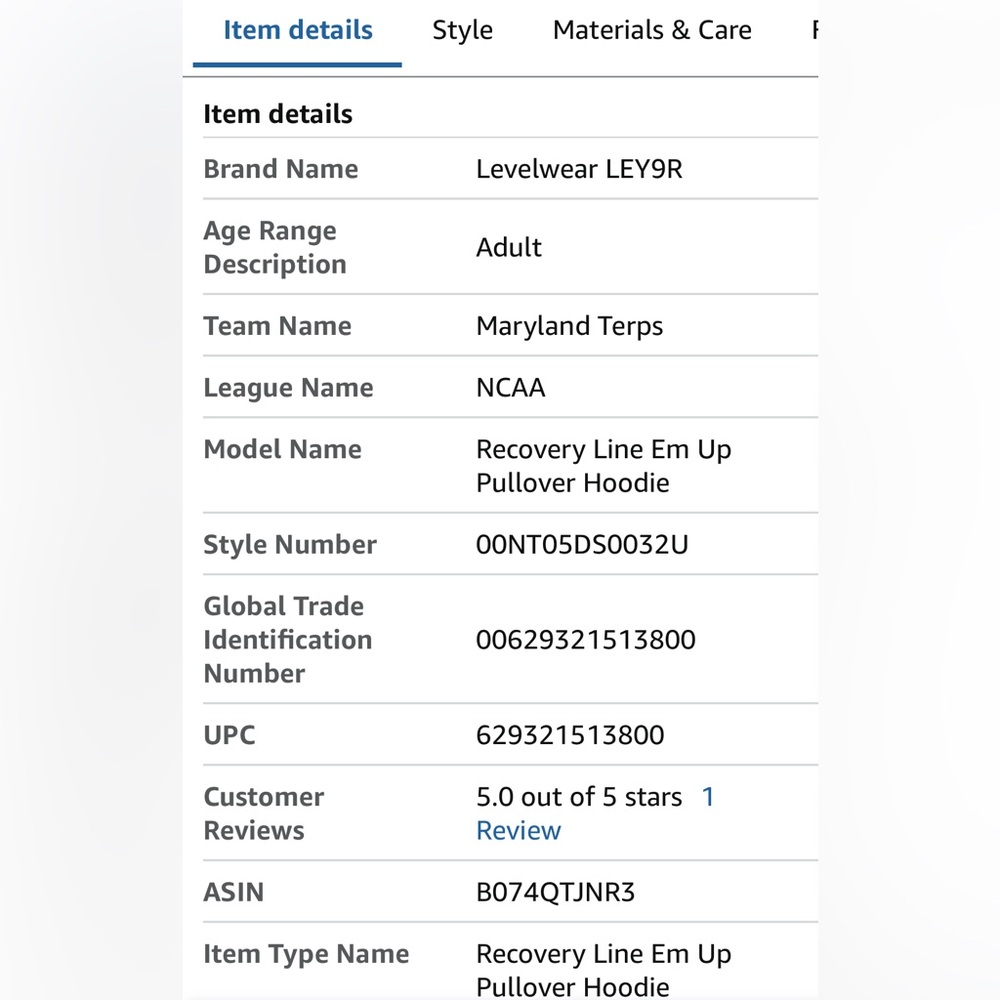Select the League Name label
Image resolution: width=1000 pixels, height=1000 pixels.
click(x=288, y=388)
